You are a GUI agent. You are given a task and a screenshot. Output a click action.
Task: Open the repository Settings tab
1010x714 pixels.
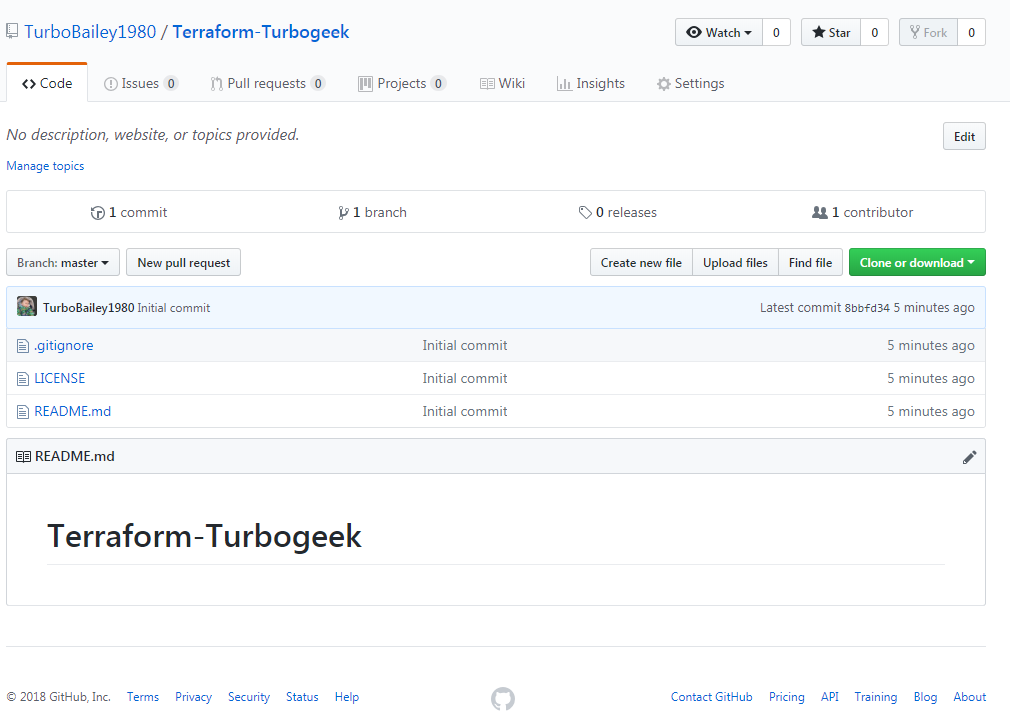click(x=691, y=83)
